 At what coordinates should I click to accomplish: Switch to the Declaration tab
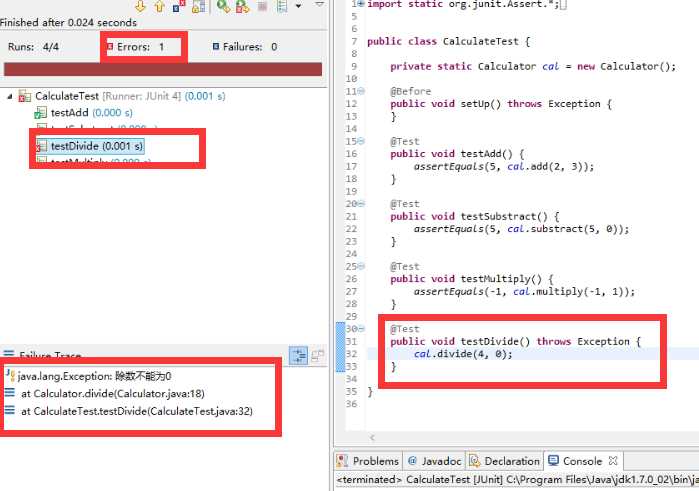505,461
